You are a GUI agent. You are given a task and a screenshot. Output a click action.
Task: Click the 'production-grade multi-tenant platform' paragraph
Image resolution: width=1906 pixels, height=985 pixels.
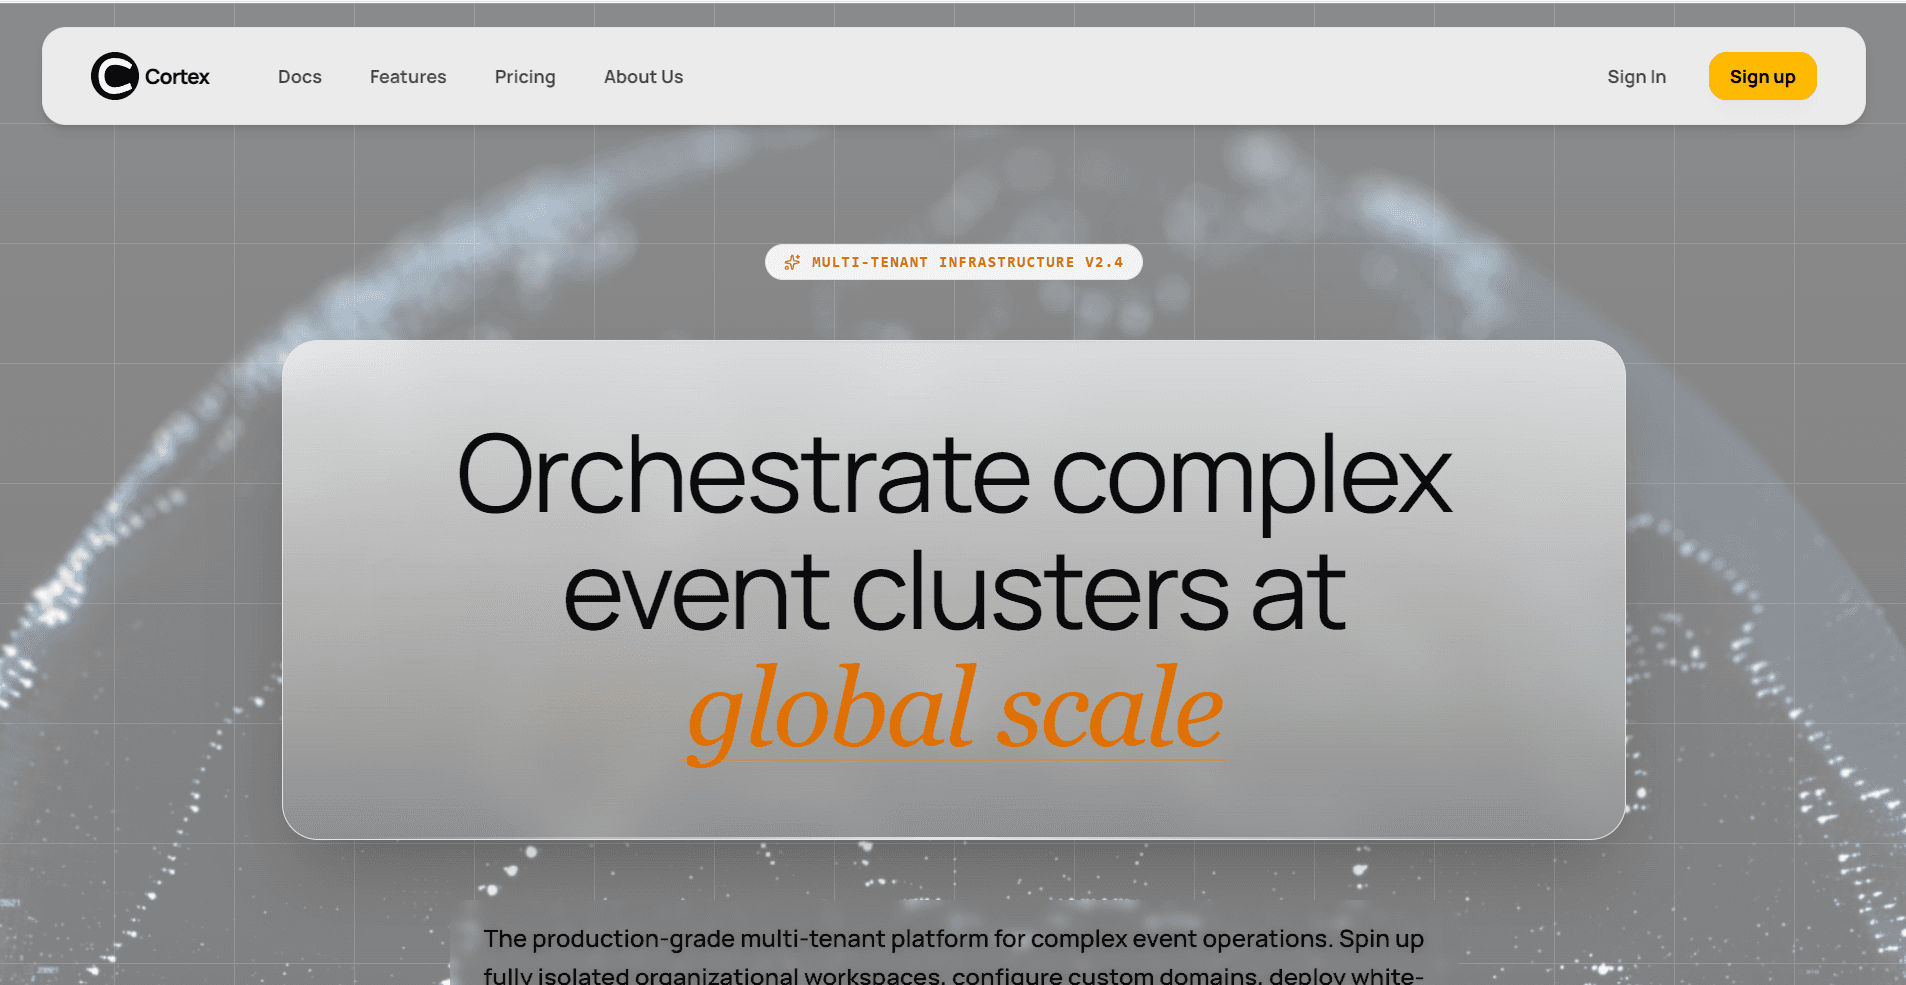click(954, 957)
